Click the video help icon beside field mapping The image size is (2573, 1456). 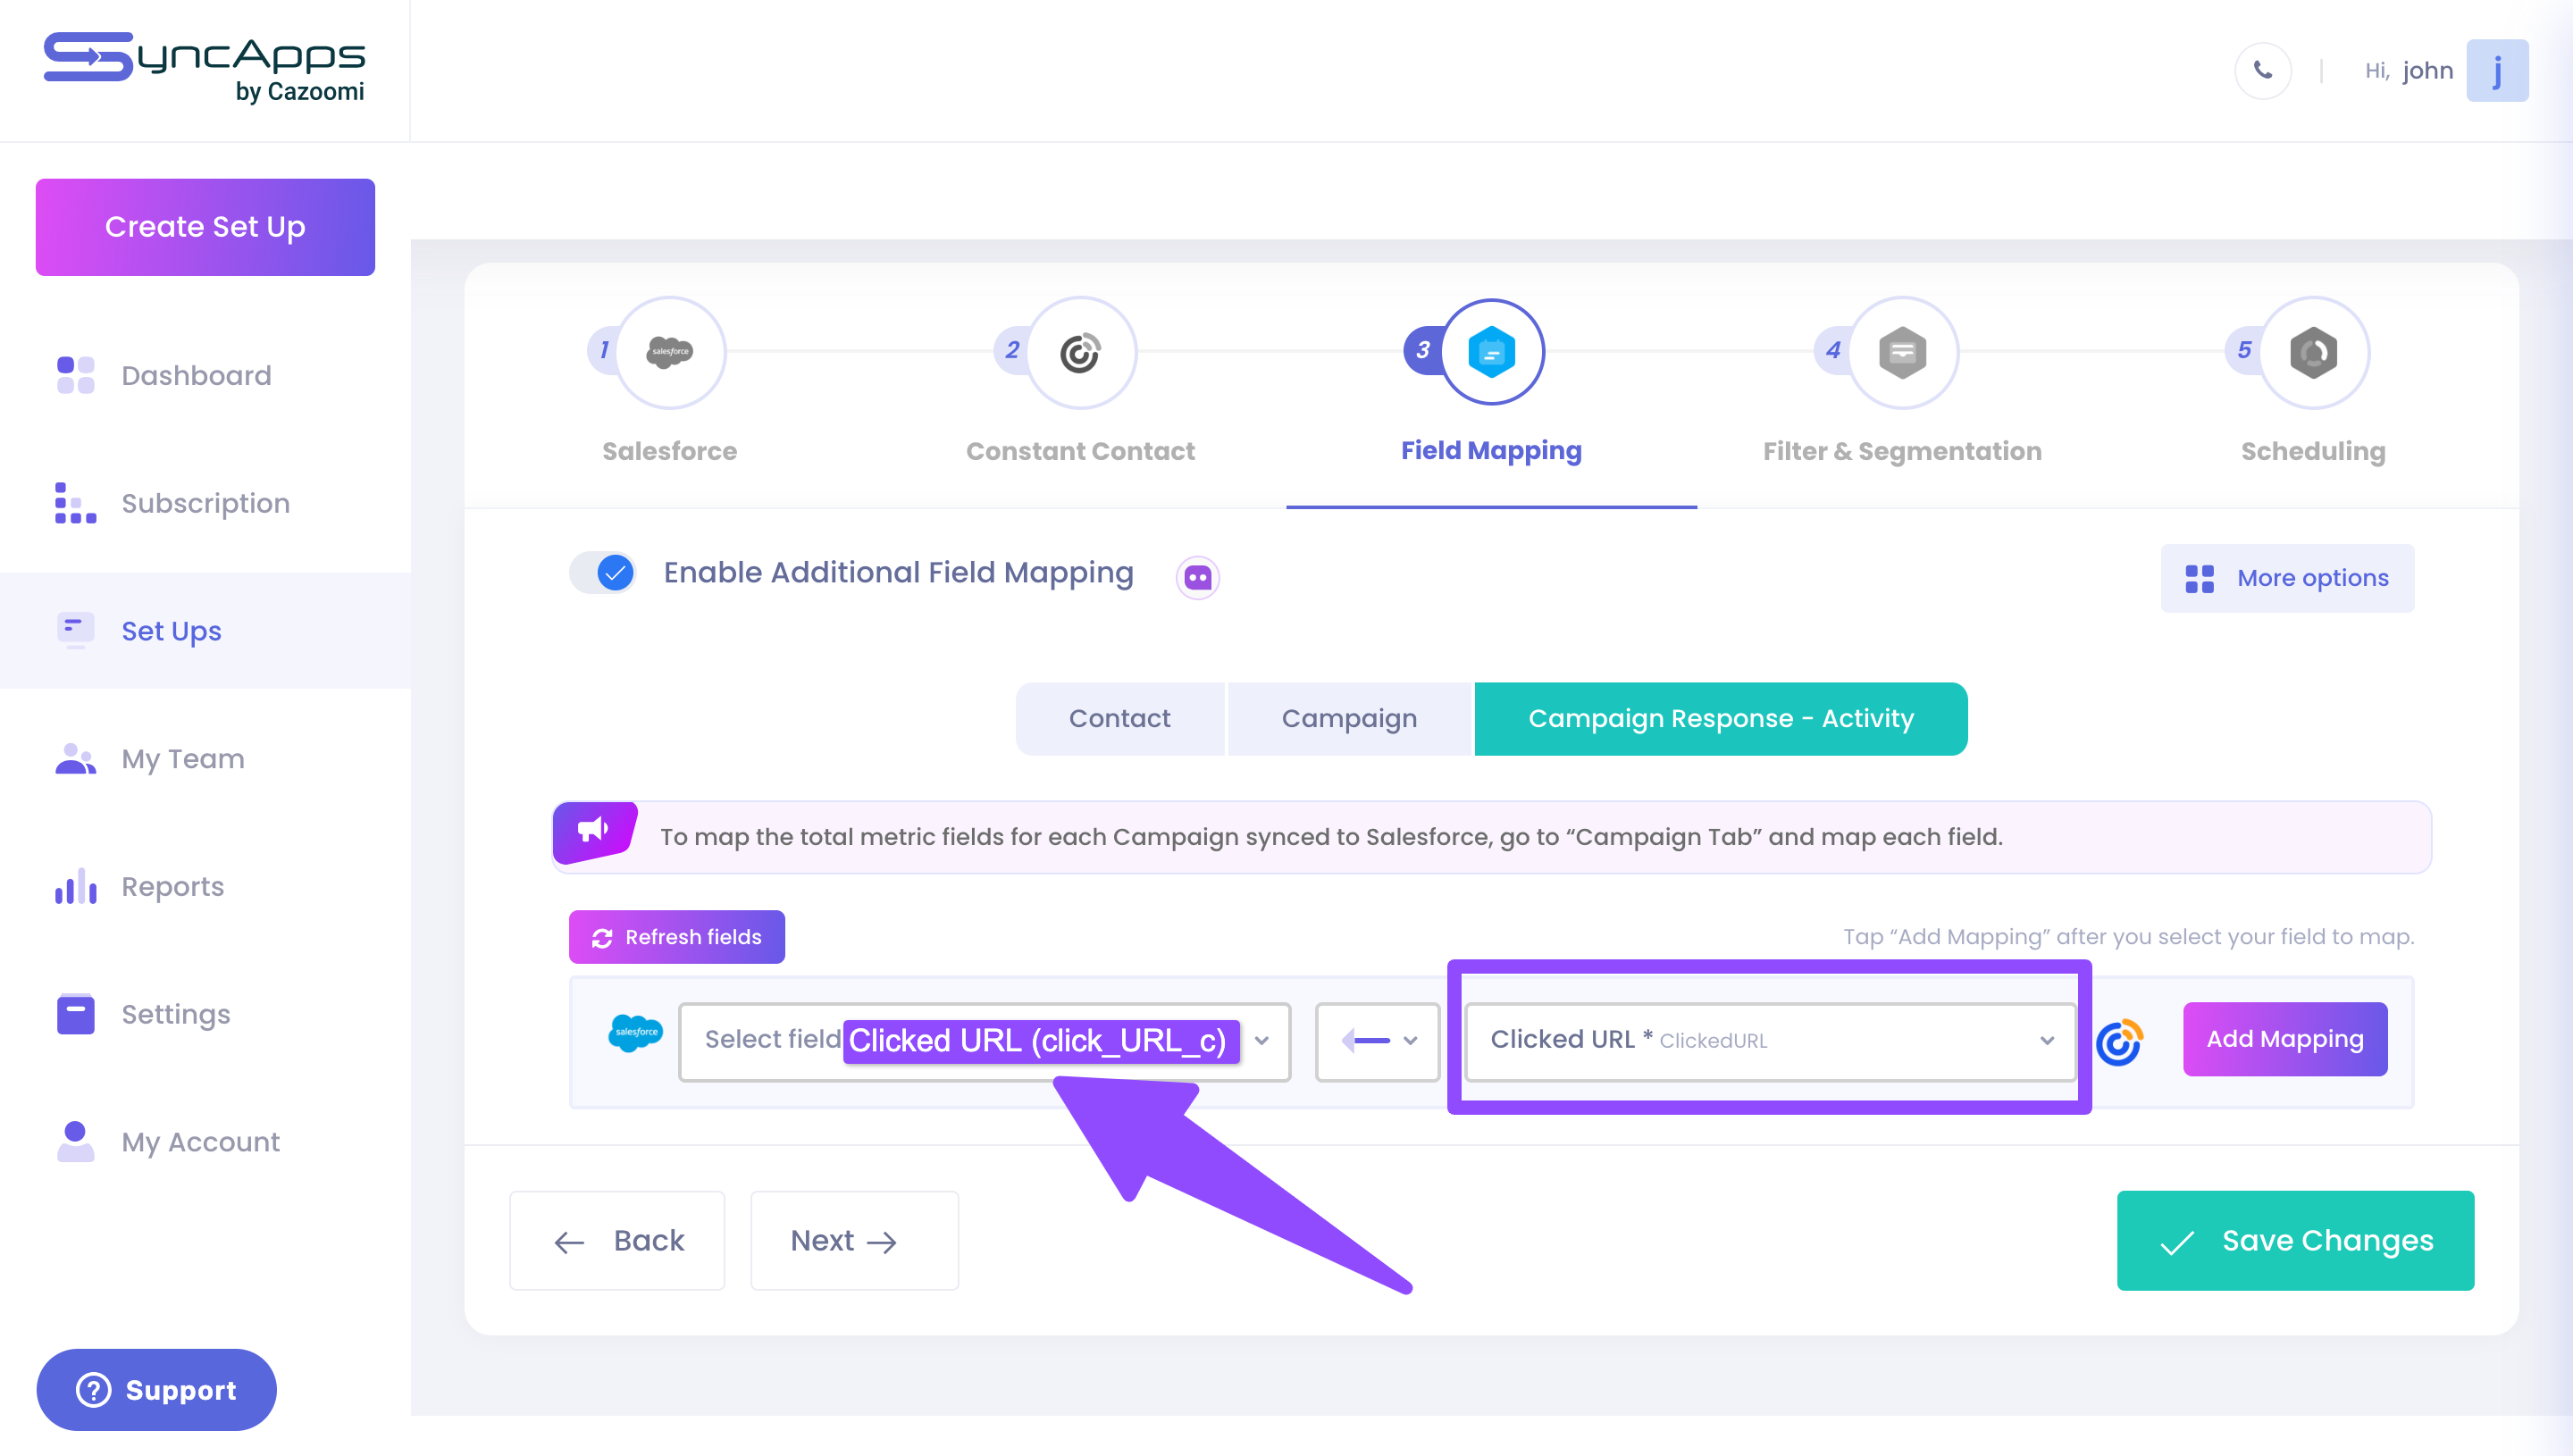pyautogui.click(x=1197, y=577)
